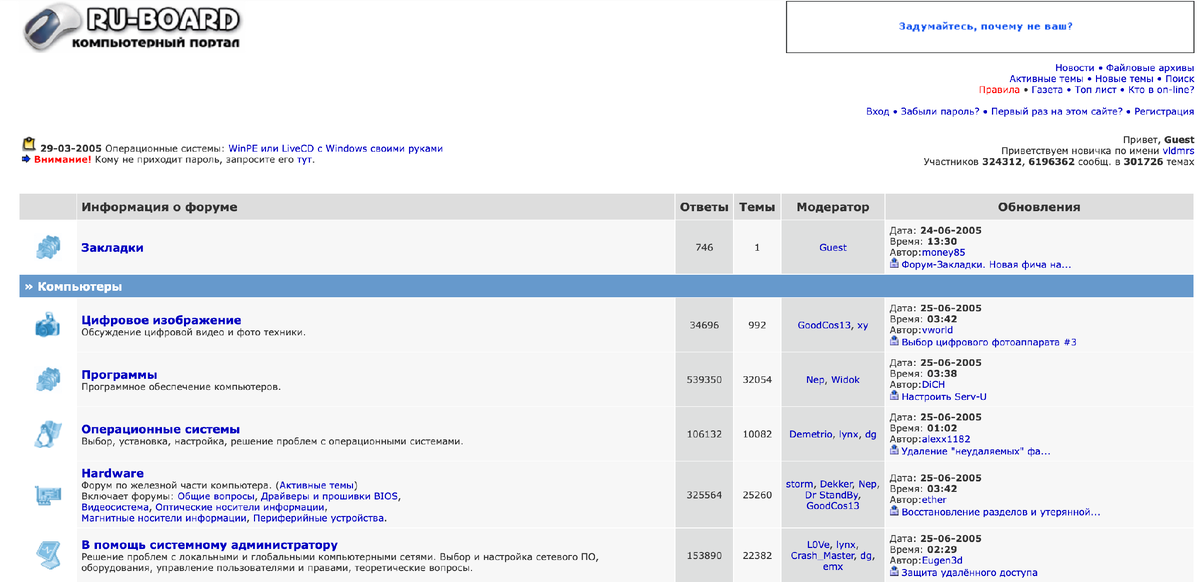Image resolution: width=1200 pixels, height=582 pixels.
Task: Open the Hardware forum title
Action: point(112,473)
